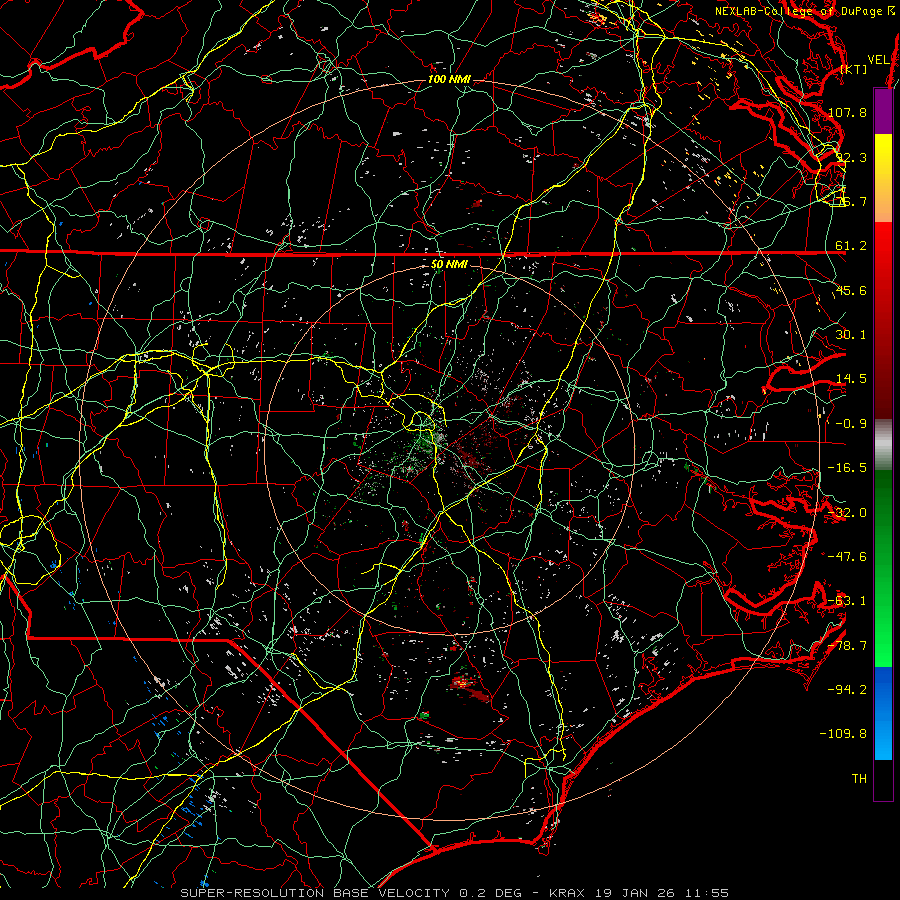This screenshot has width=900, height=900.
Task: Pick the black TH segment of the color bar
Action: click(883, 779)
